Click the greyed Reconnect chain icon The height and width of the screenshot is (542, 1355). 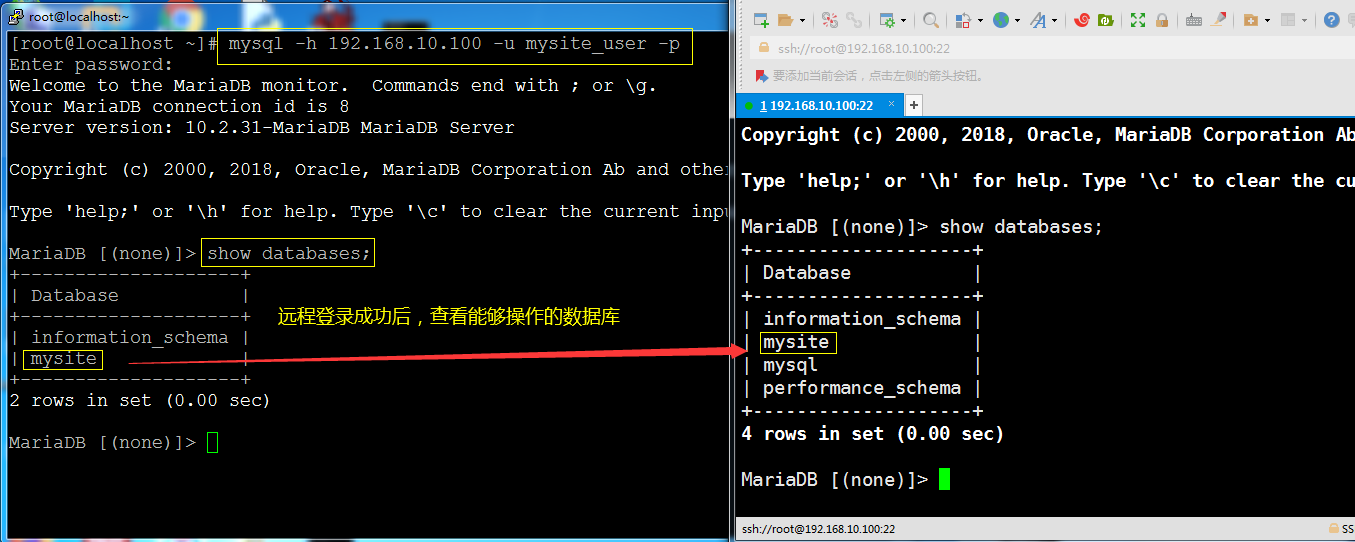(854, 20)
